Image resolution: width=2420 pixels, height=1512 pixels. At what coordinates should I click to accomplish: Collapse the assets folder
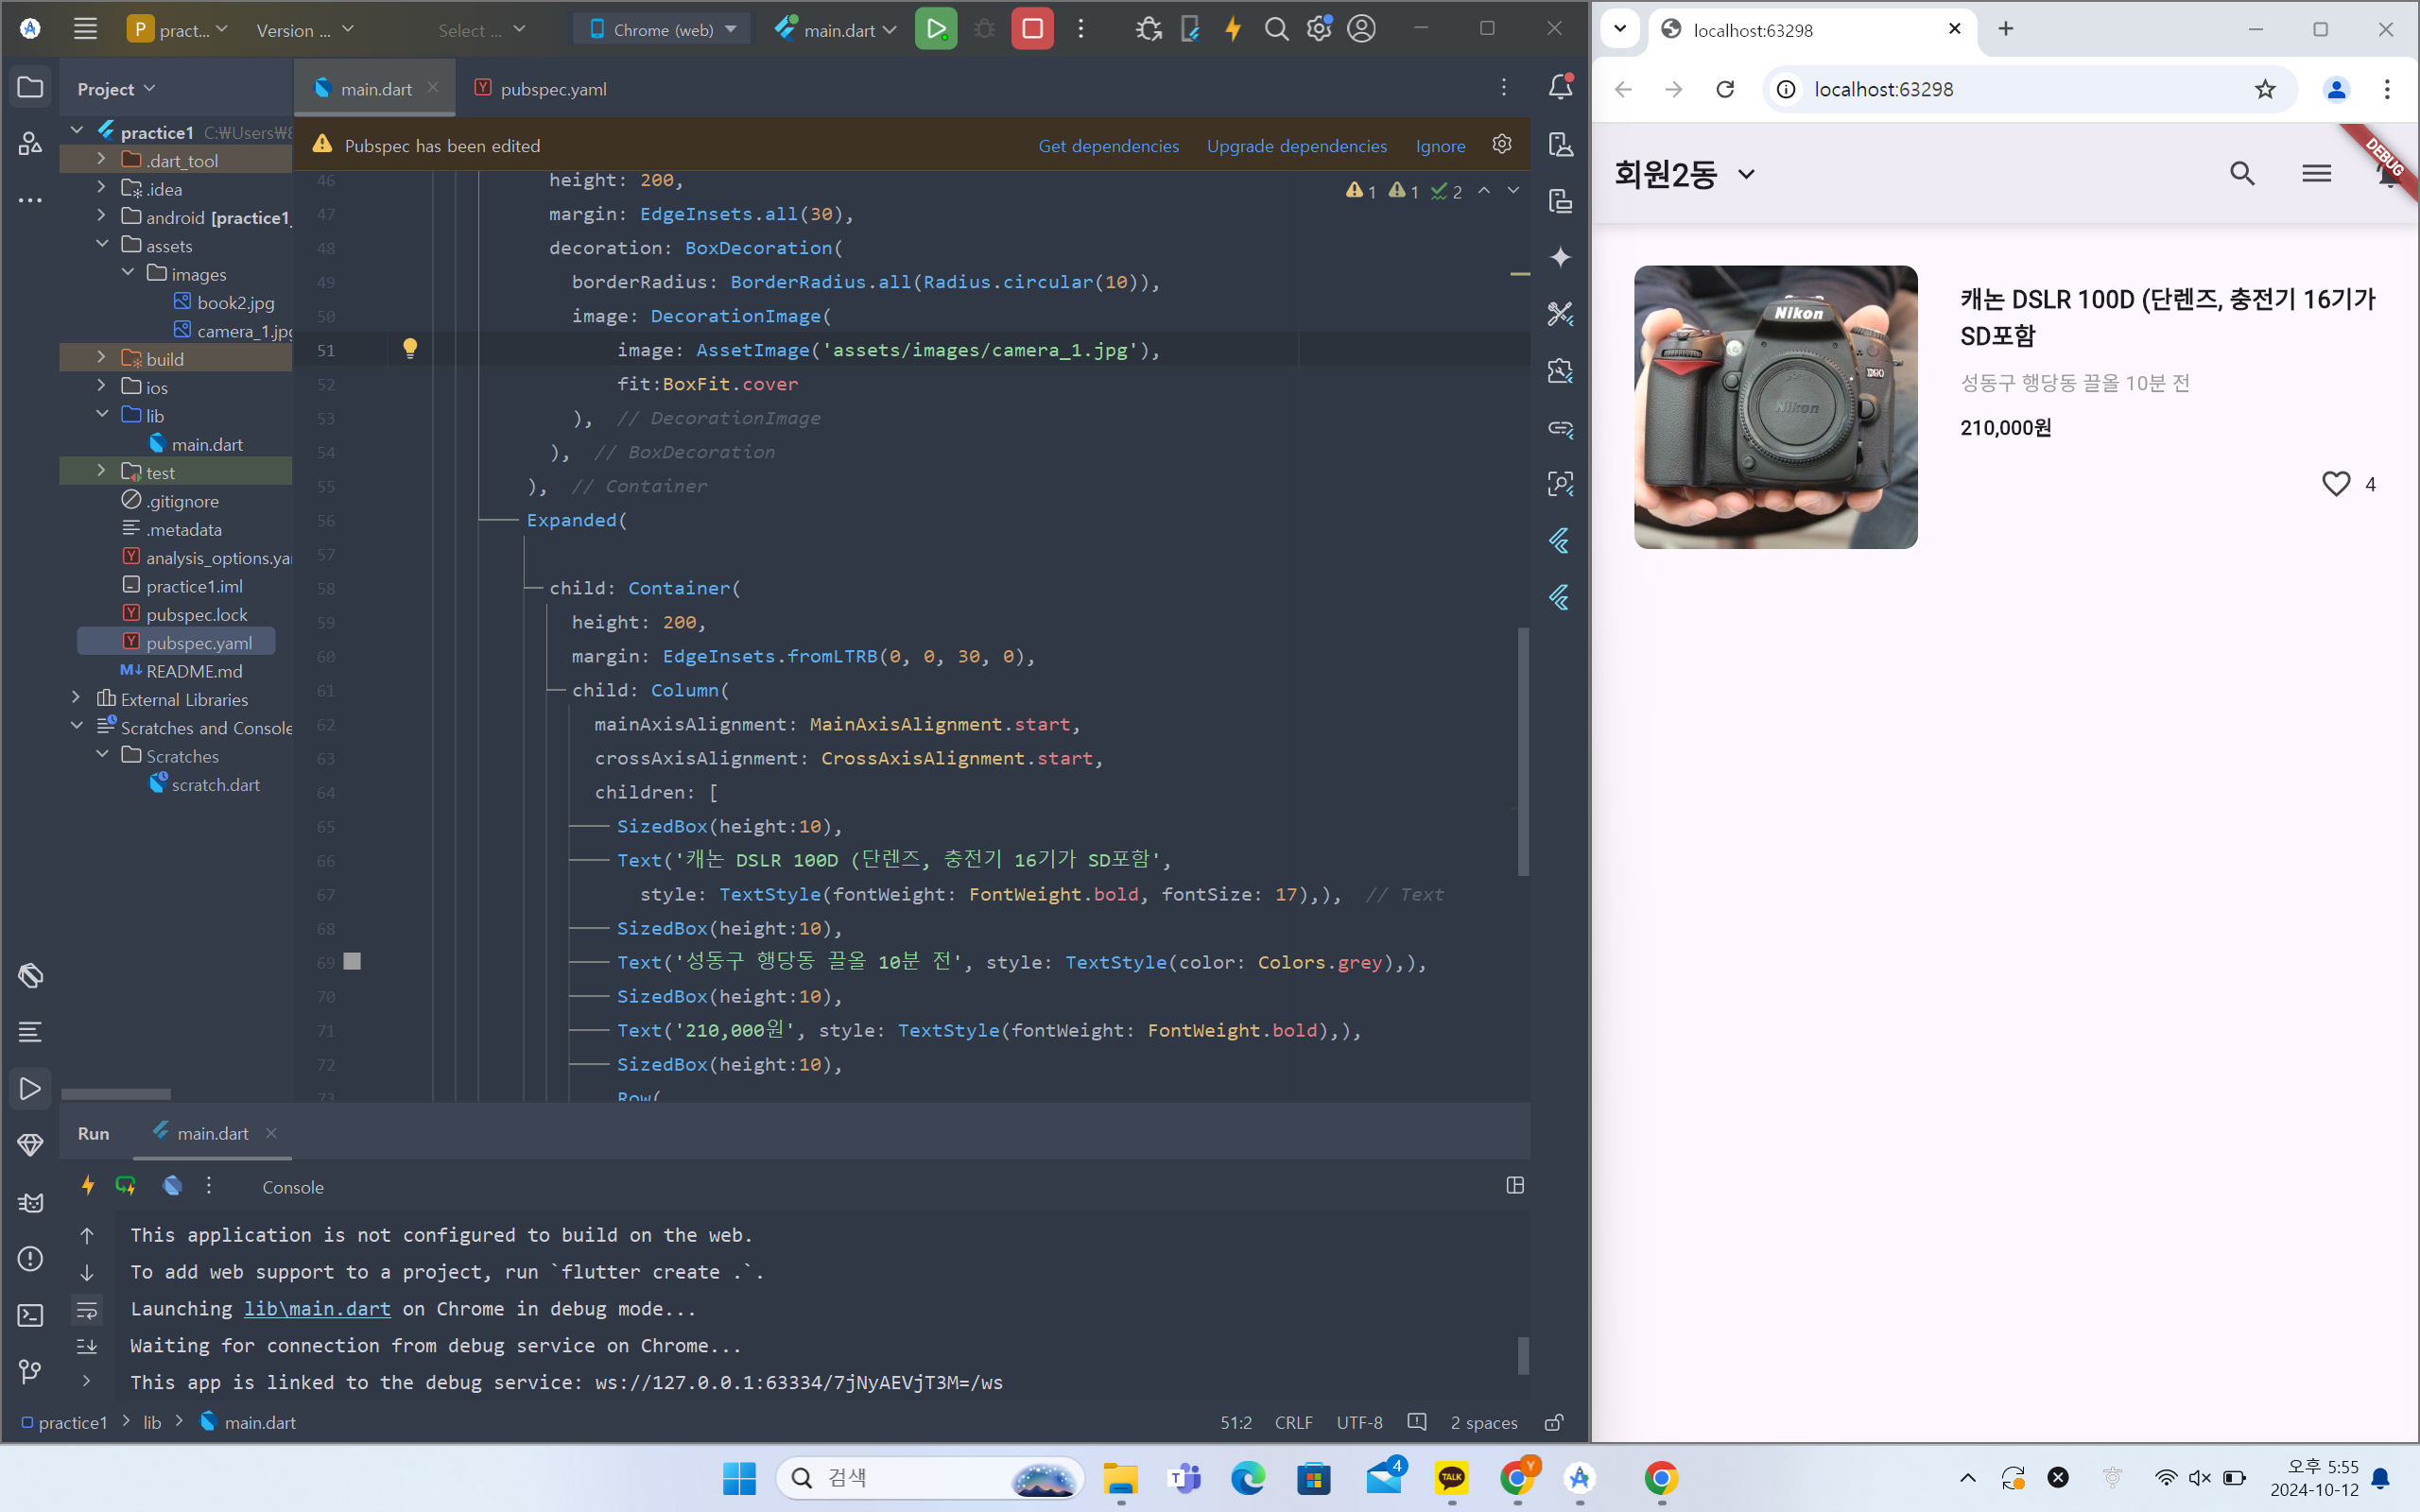101,244
